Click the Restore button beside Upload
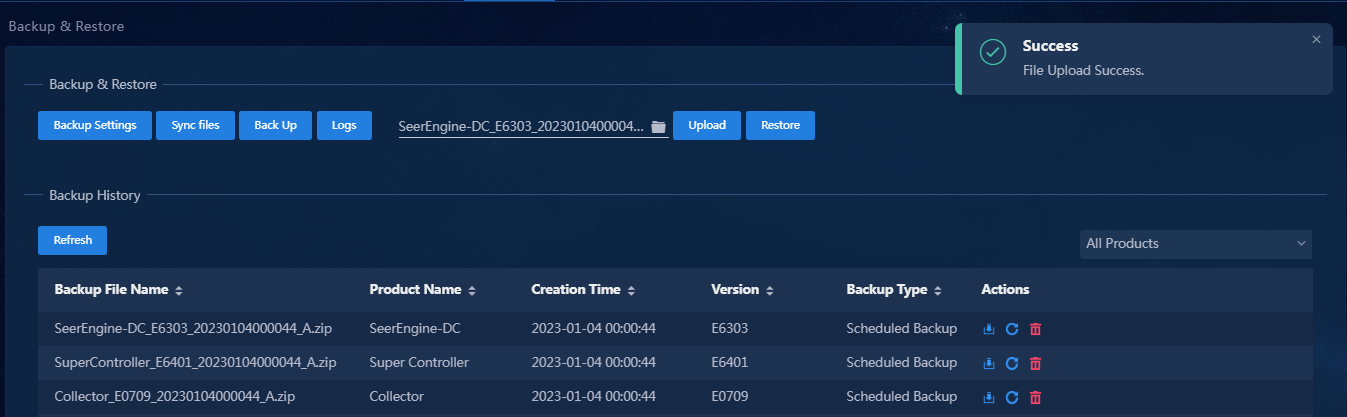Screen dimensions: 1347x417 780,125
